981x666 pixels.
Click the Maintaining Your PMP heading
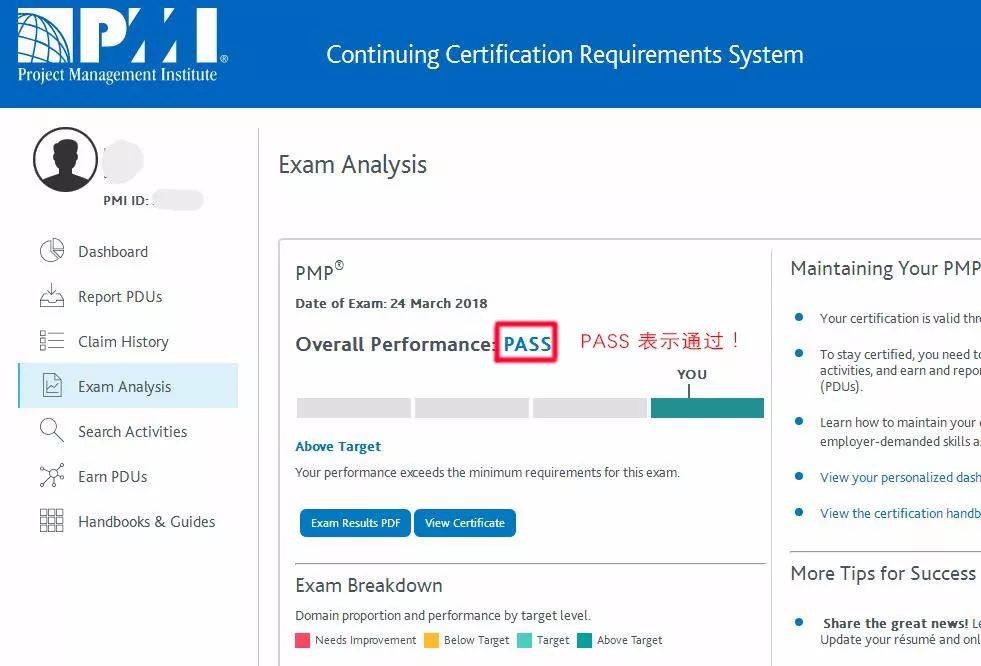tap(885, 268)
